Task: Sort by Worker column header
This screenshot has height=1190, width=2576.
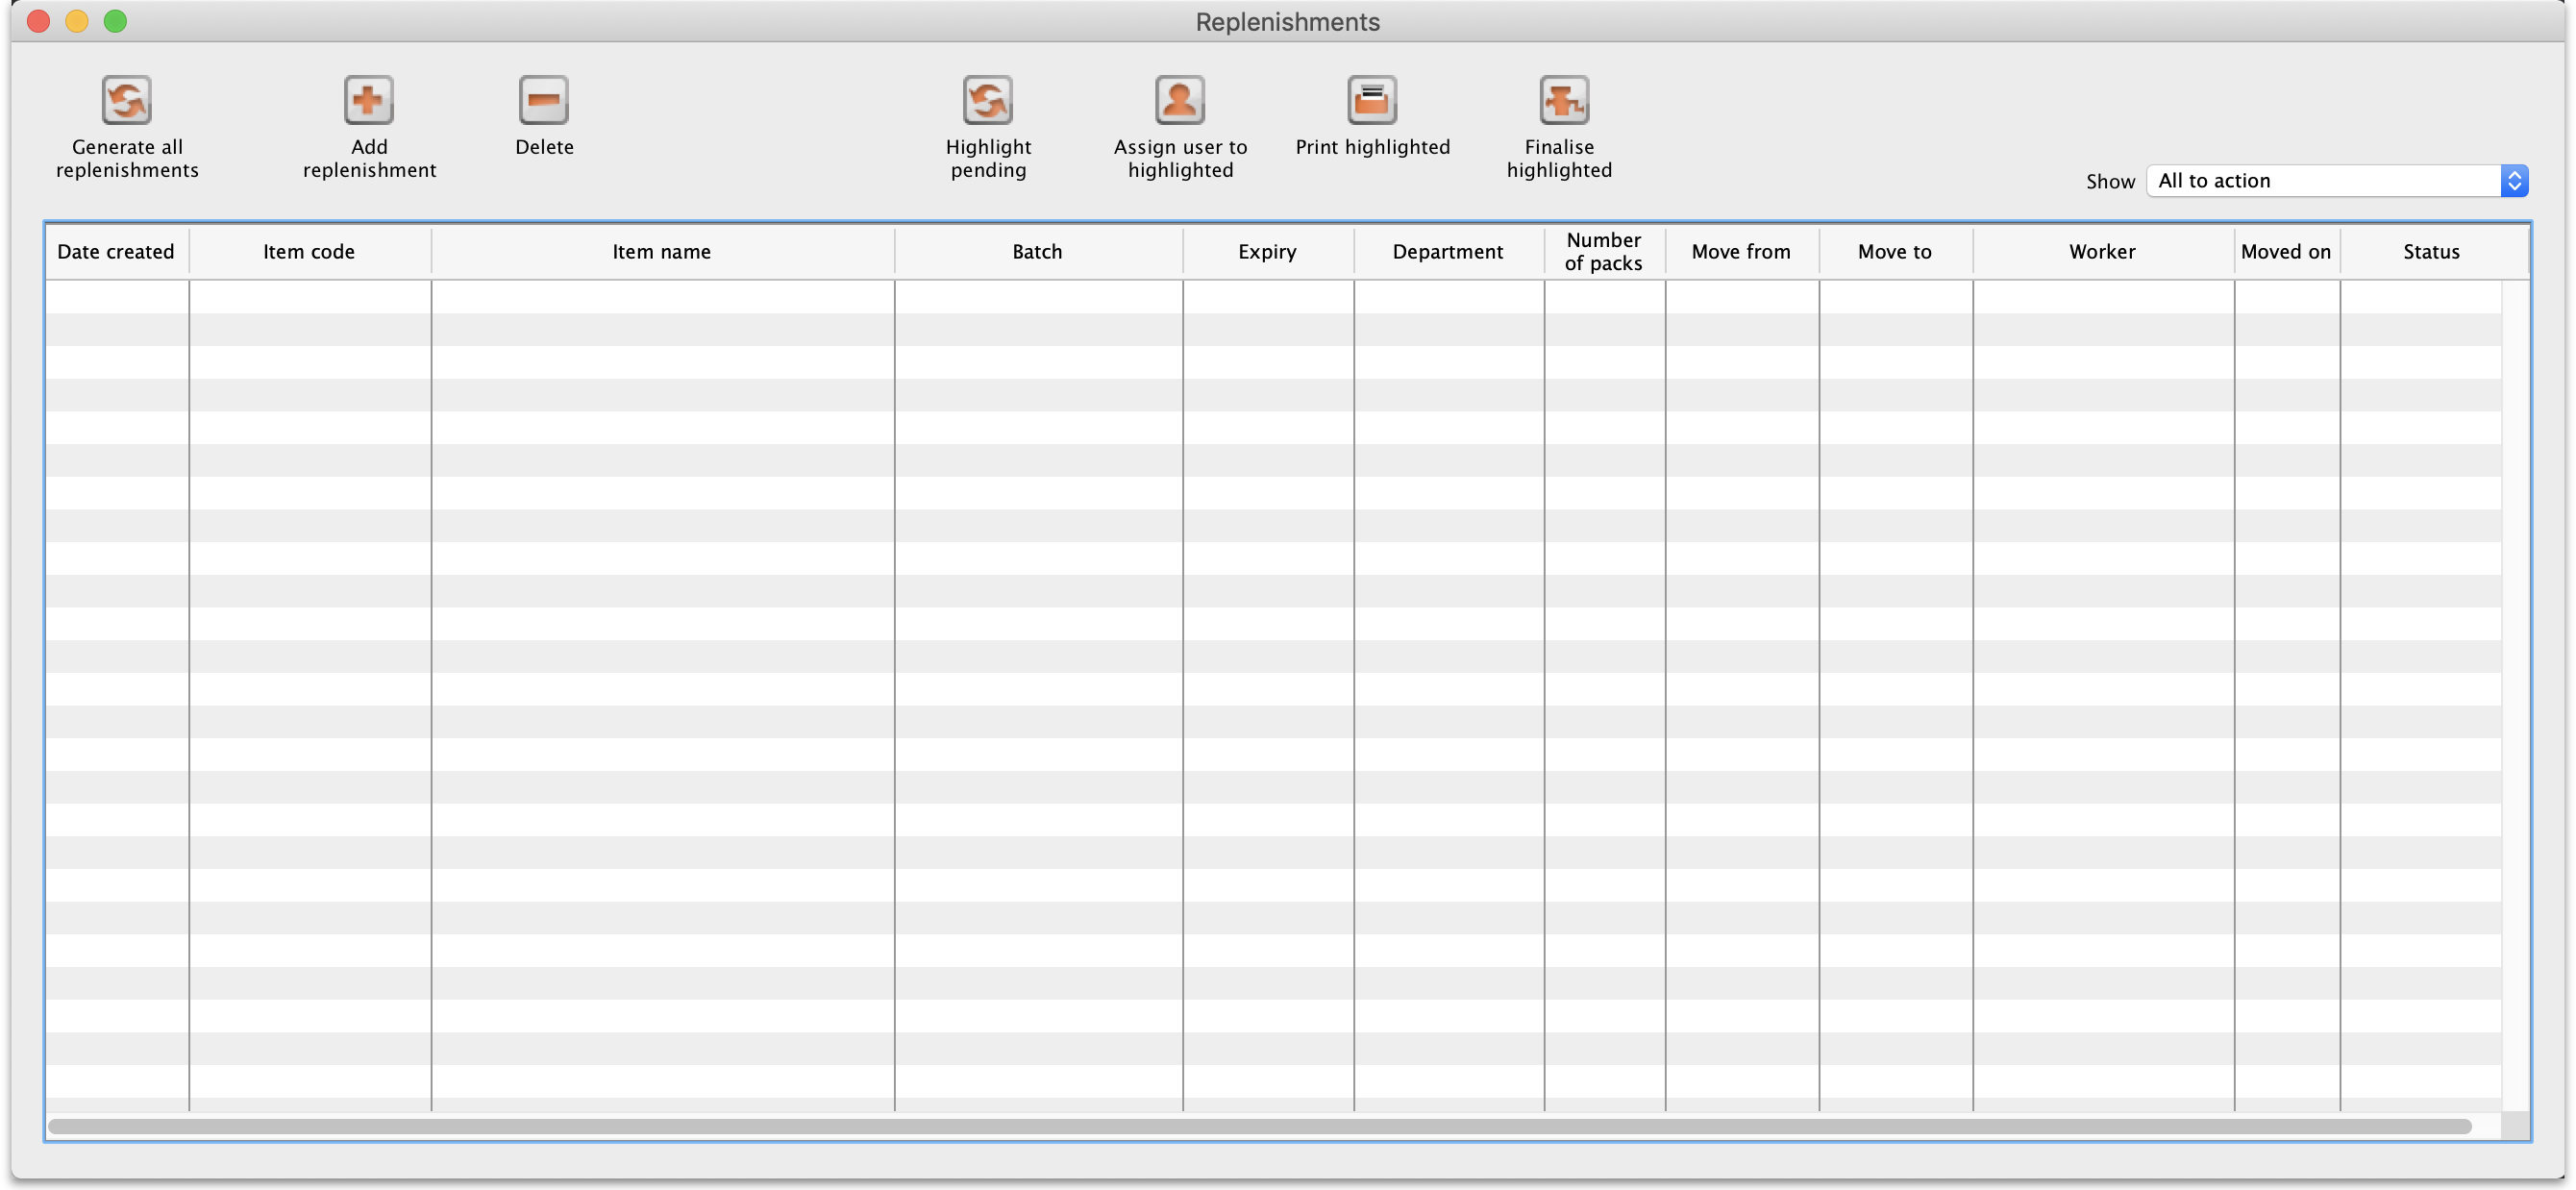Action: [2102, 252]
